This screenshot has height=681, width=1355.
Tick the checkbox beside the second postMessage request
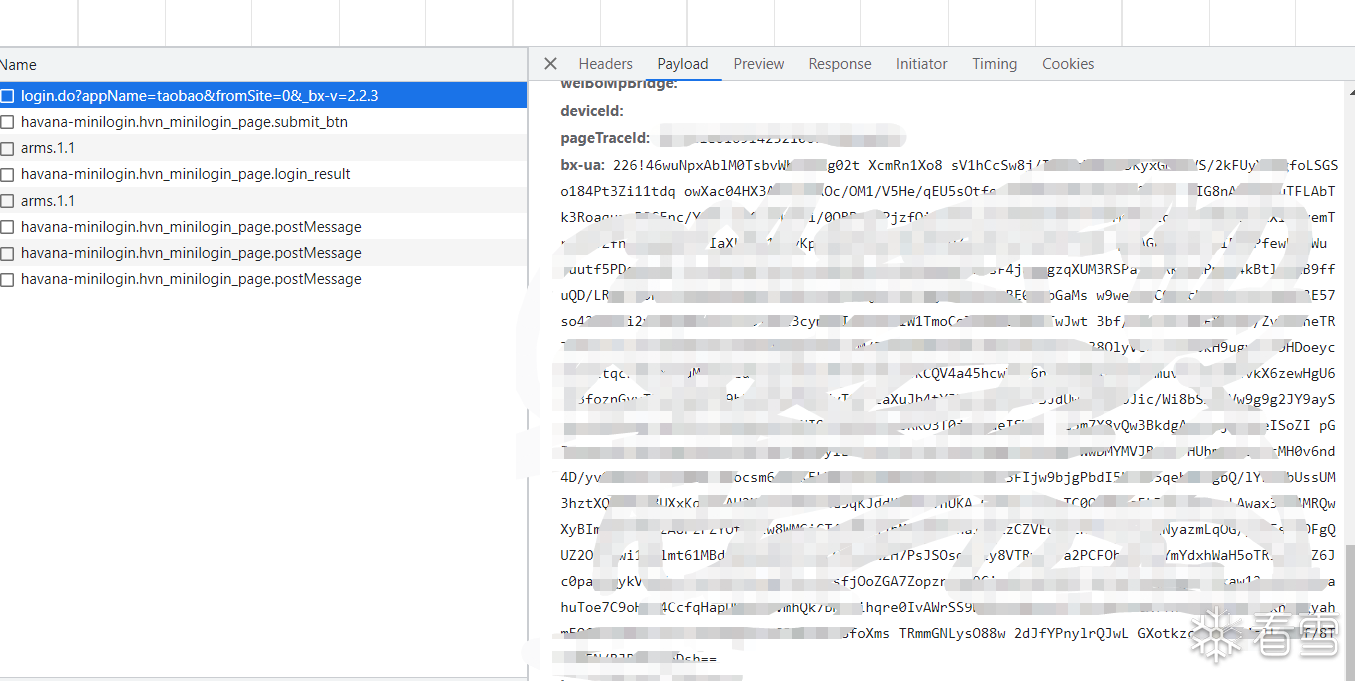pos(7,253)
